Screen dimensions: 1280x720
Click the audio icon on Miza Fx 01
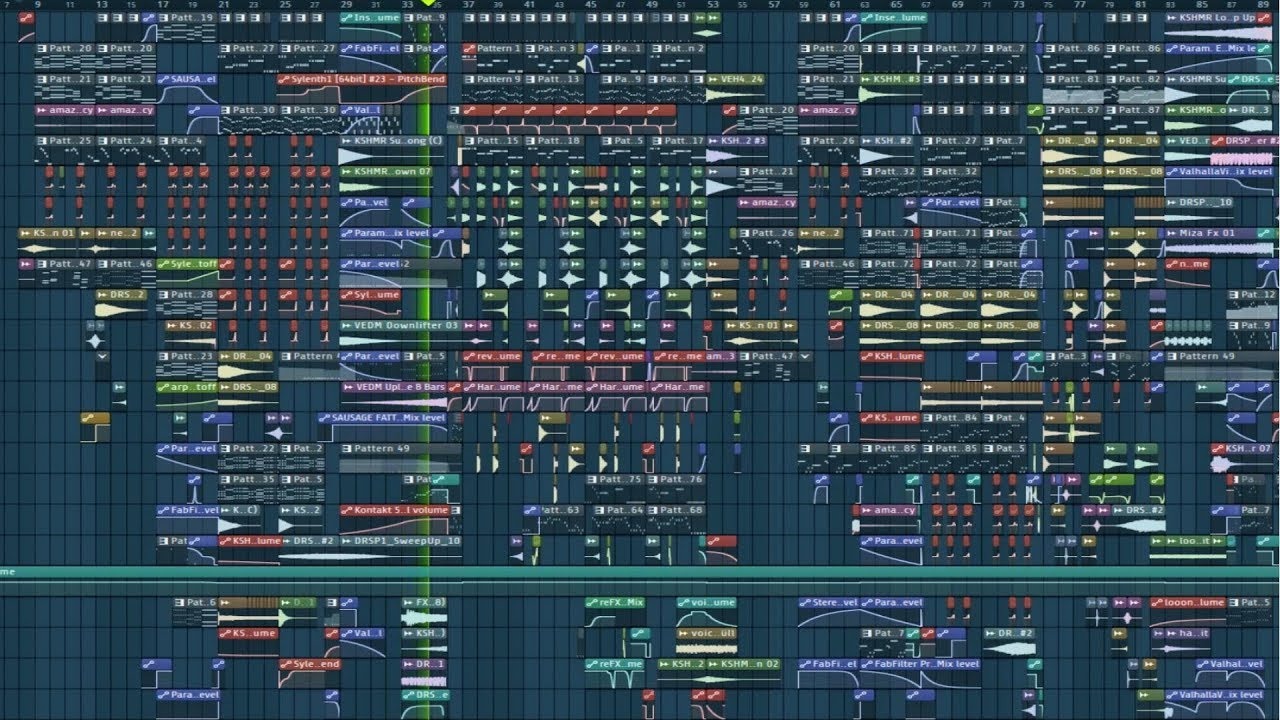1171,233
